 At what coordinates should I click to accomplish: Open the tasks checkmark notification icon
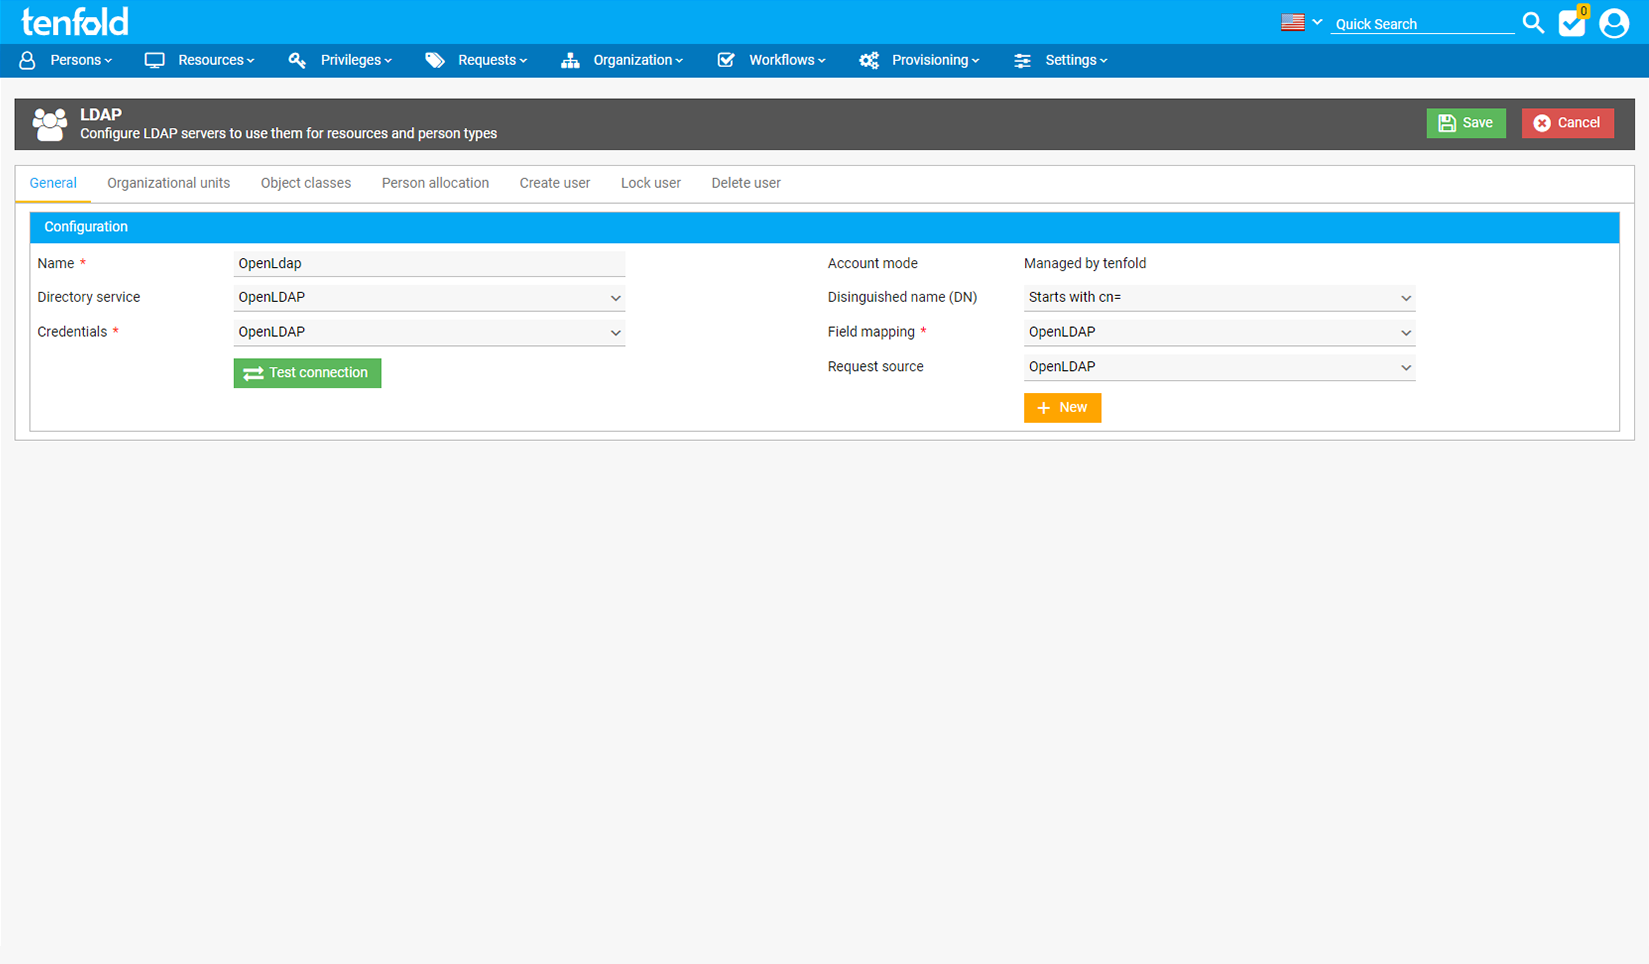tap(1572, 22)
